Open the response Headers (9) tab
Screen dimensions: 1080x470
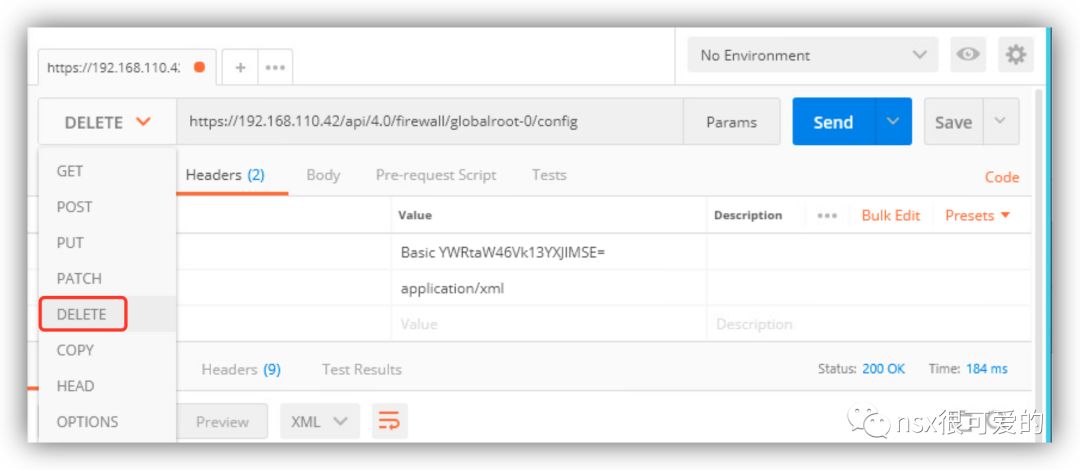241,369
